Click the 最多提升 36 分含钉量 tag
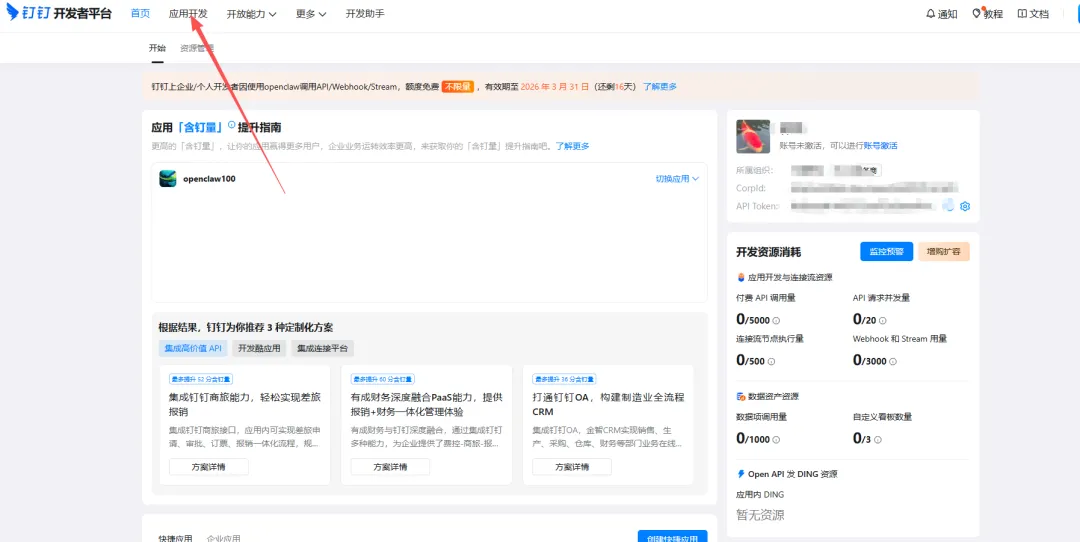This screenshot has width=1080, height=542. 565,379
